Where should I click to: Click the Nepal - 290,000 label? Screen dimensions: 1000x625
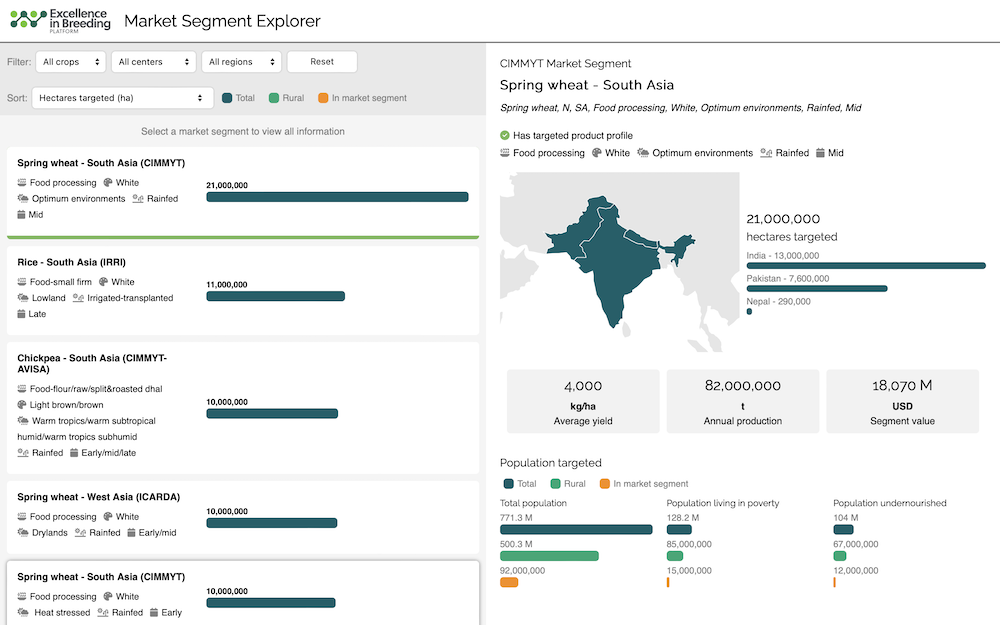(779, 302)
